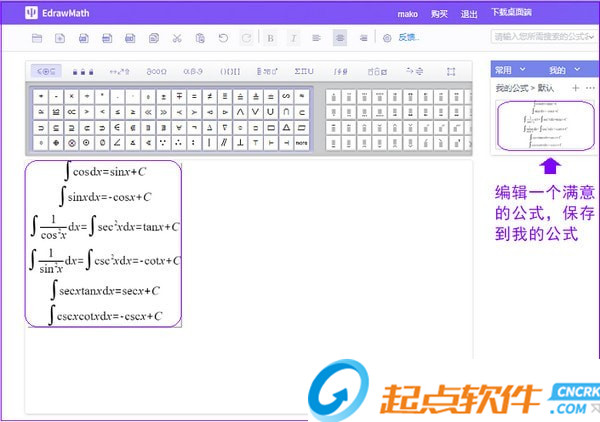Insert the plus-minus ± symbol
Image resolution: width=600 pixels, height=422 pixels.
[x=163, y=96]
